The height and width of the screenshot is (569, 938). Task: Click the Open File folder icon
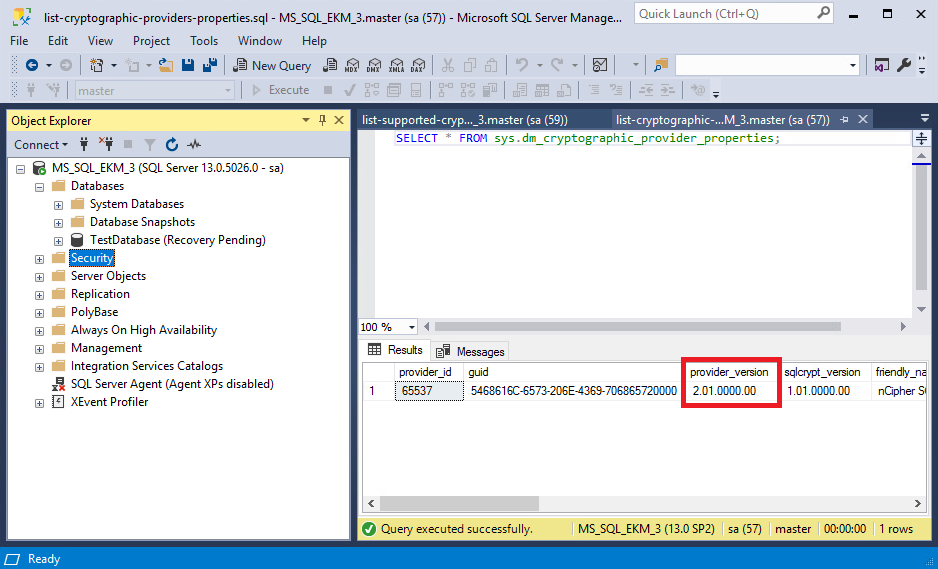click(166, 65)
